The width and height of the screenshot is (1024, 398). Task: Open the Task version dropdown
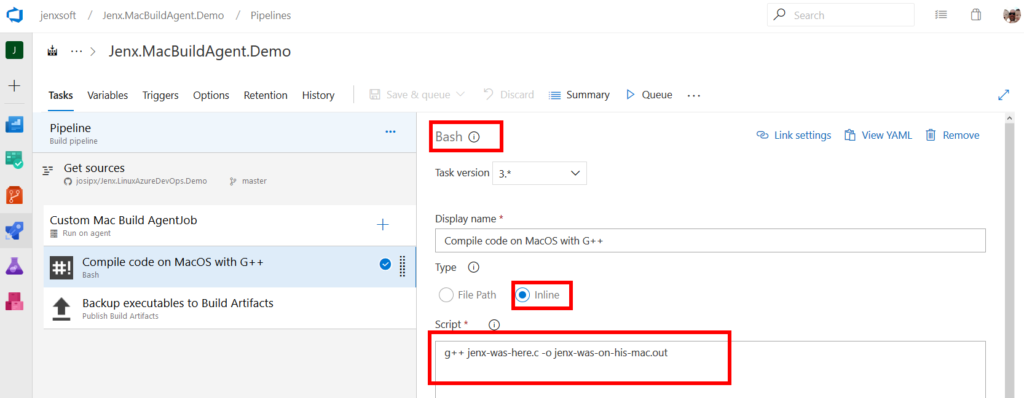point(539,173)
